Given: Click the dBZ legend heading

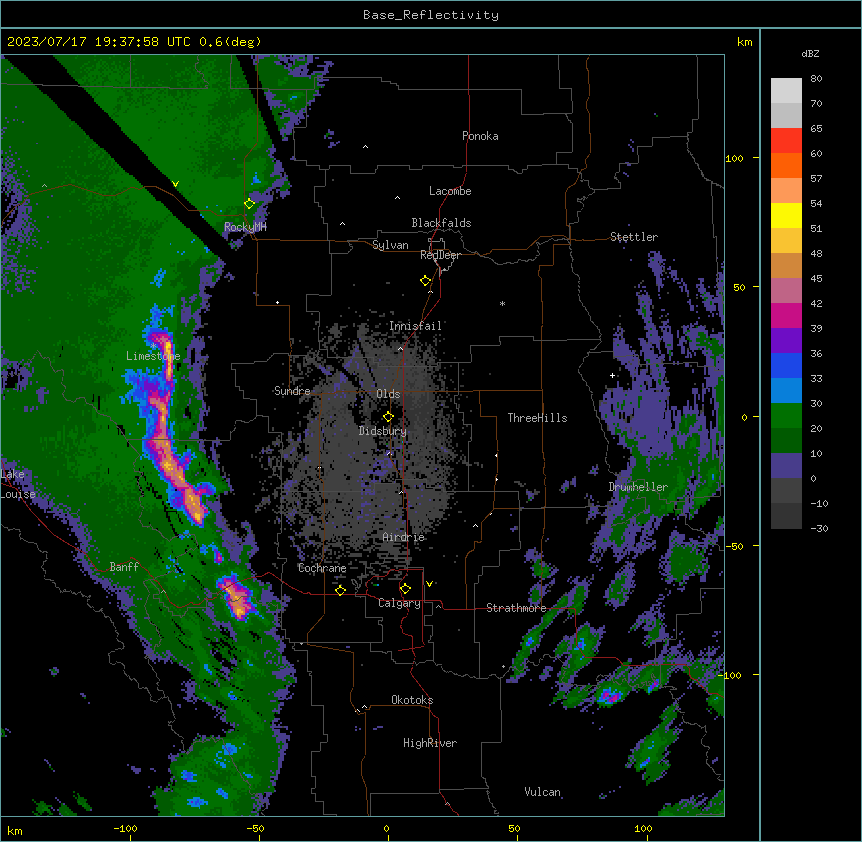Looking at the screenshot, I should pyautogui.click(x=810, y=53).
